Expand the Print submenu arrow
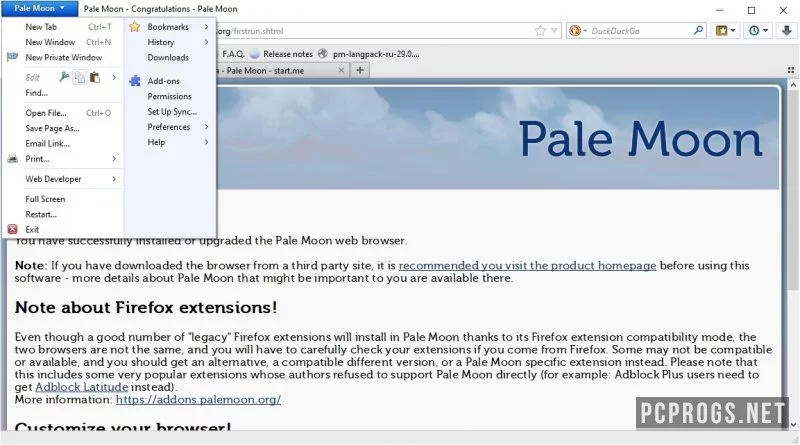Image resolution: width=800 pixels, height=445 pixels. point(114,159)
